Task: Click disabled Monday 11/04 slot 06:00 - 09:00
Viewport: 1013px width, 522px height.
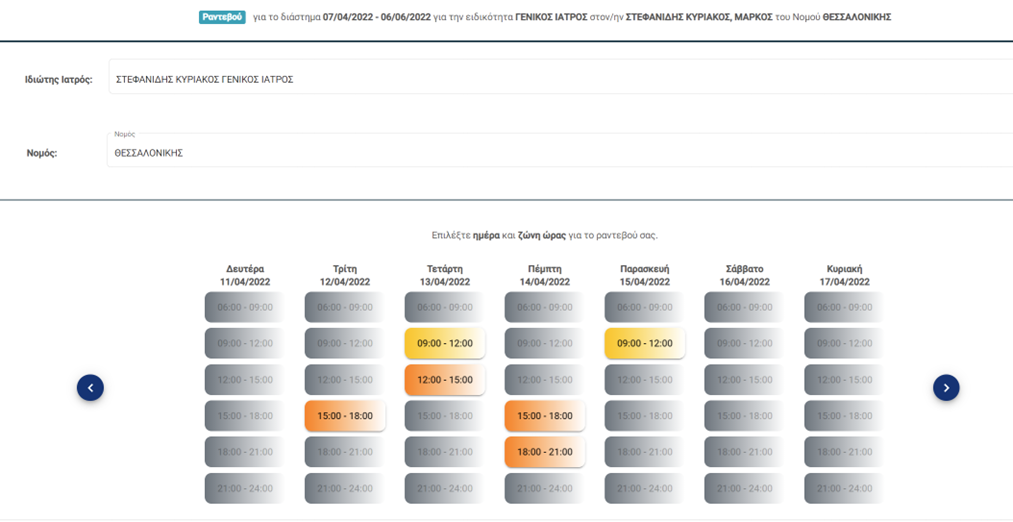Action: [245, 307]
